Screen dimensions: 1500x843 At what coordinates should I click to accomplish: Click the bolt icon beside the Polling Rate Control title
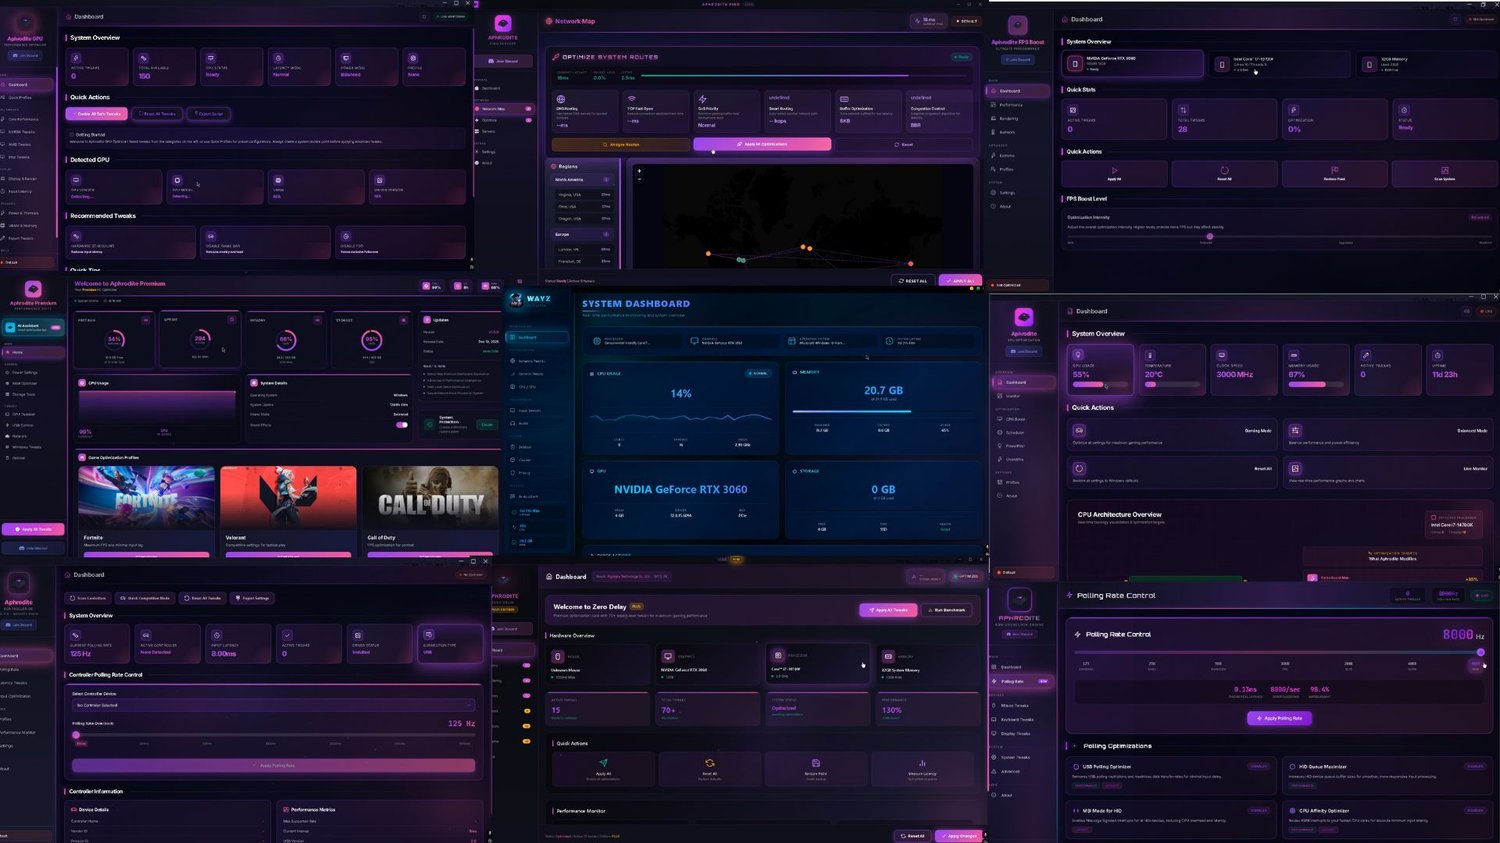pyautogui.click(x=1069, y=595)
